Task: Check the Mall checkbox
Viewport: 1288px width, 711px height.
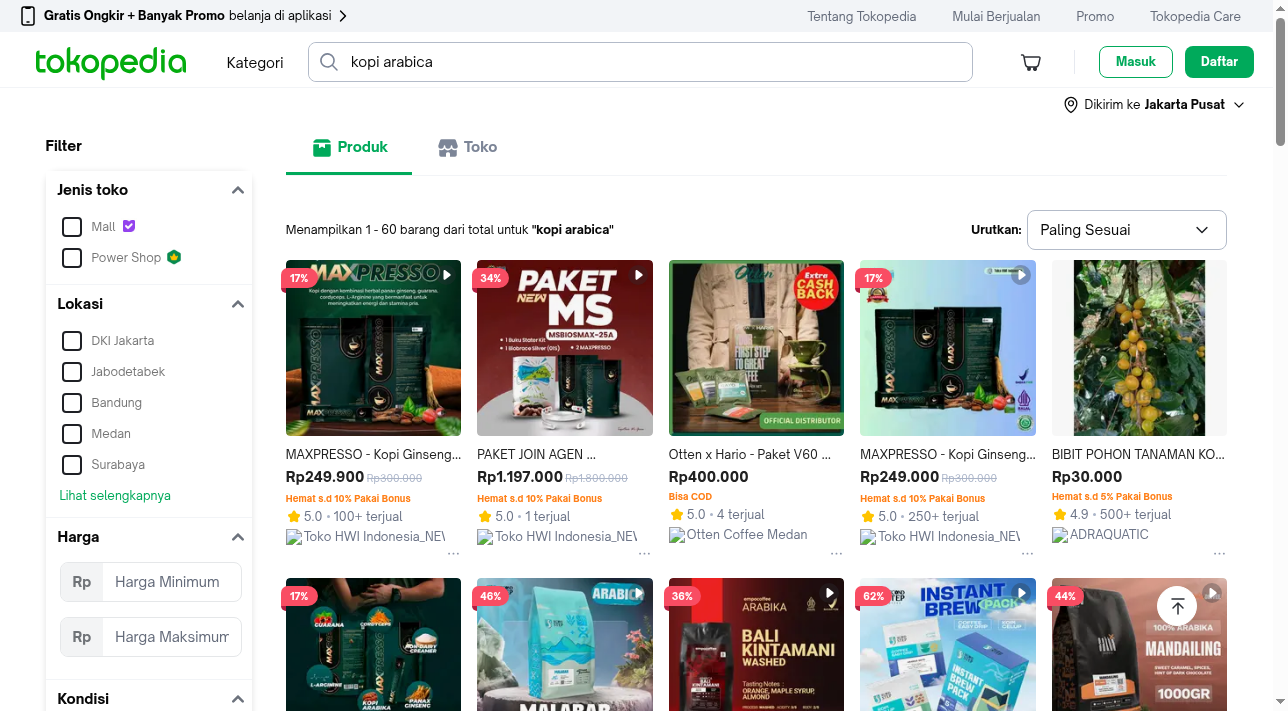Action: [72, 227]
